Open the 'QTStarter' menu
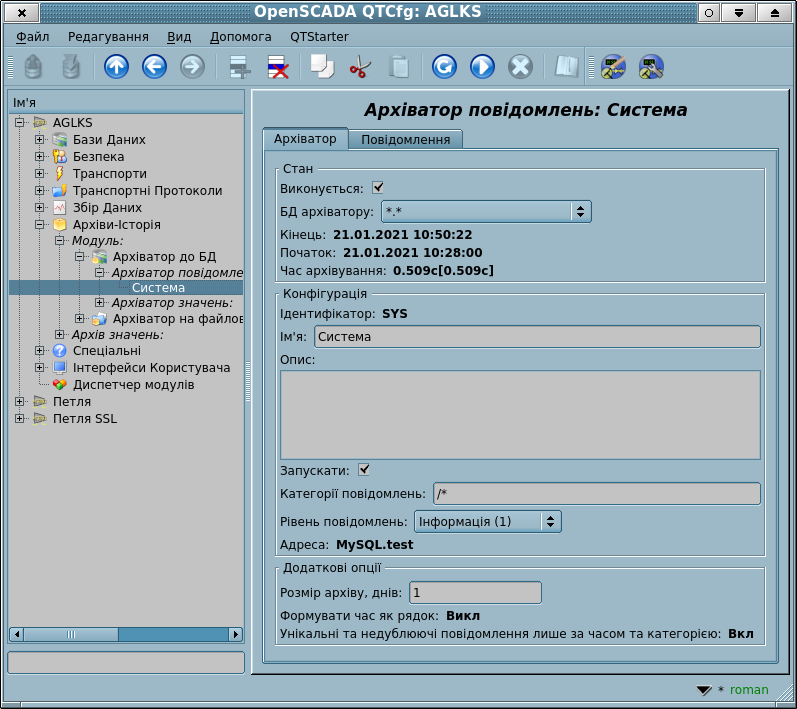The width and height of the screenshot is (797, 709). [319, 36]
